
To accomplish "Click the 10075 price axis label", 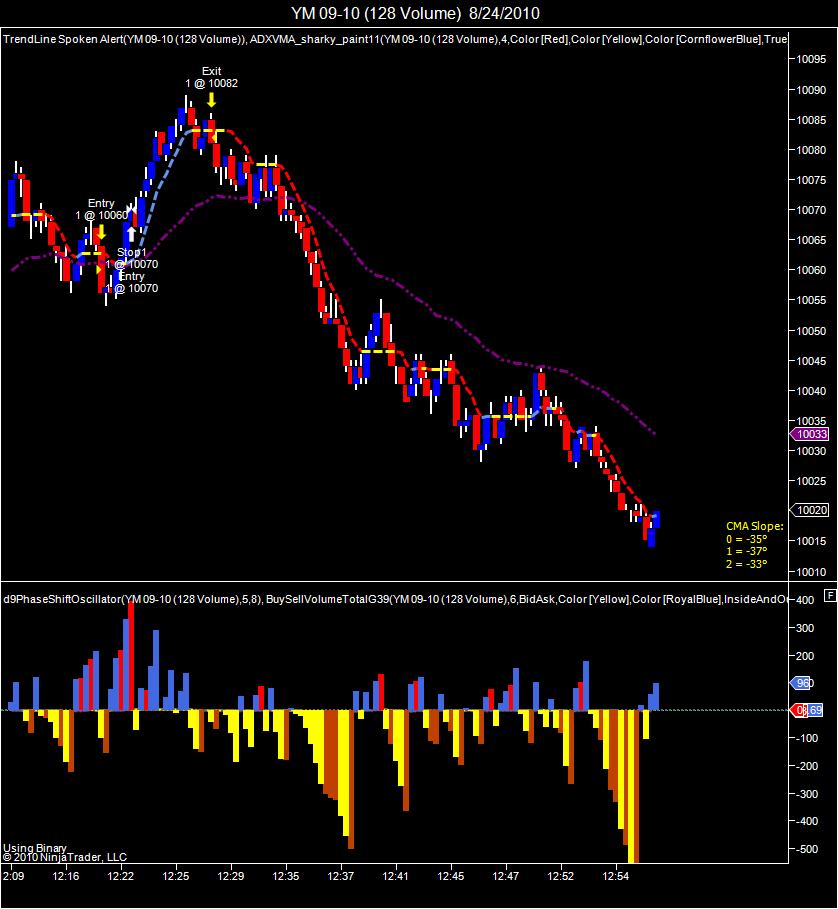I will [811, 180].
